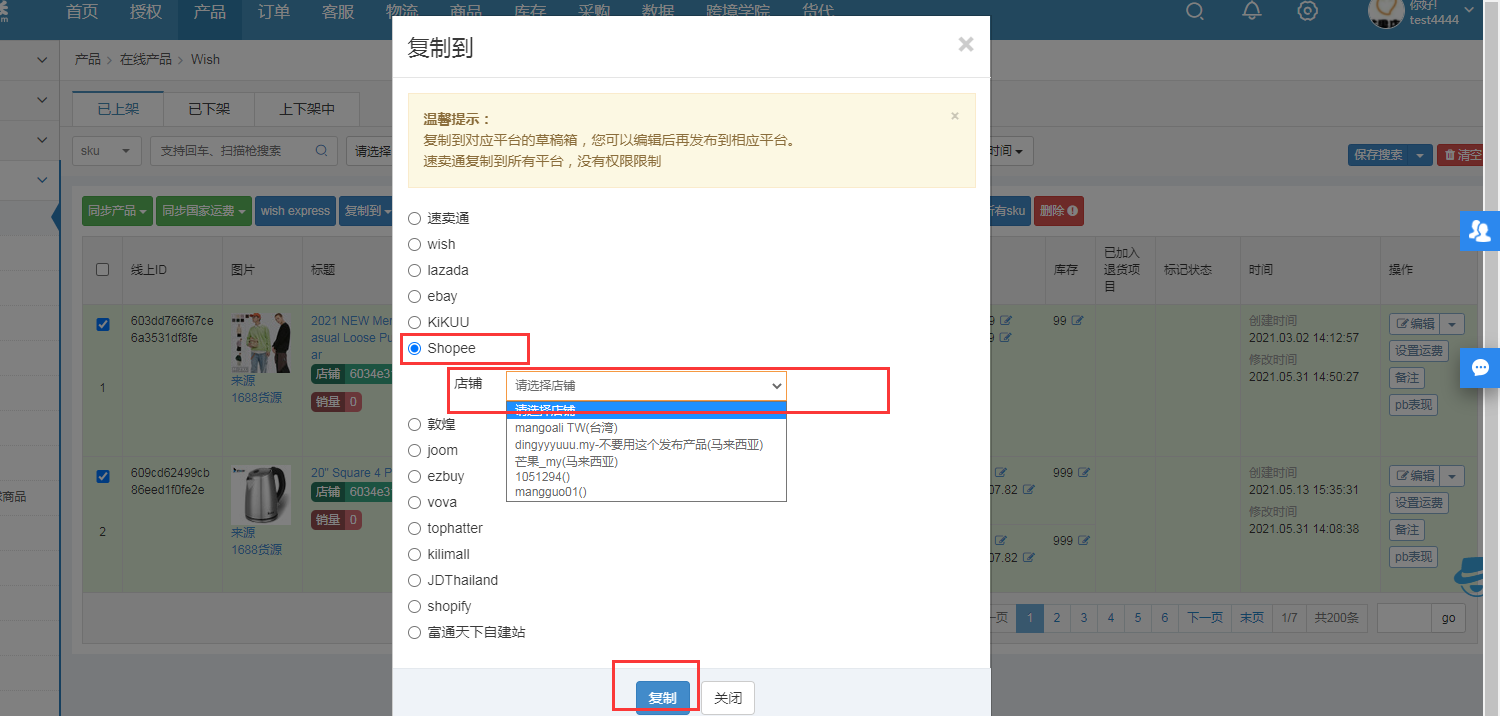The height and width of the screenshot is (716, 1500).
Task: Switch to the 已上架 tab
Action: tap(118, 109)
